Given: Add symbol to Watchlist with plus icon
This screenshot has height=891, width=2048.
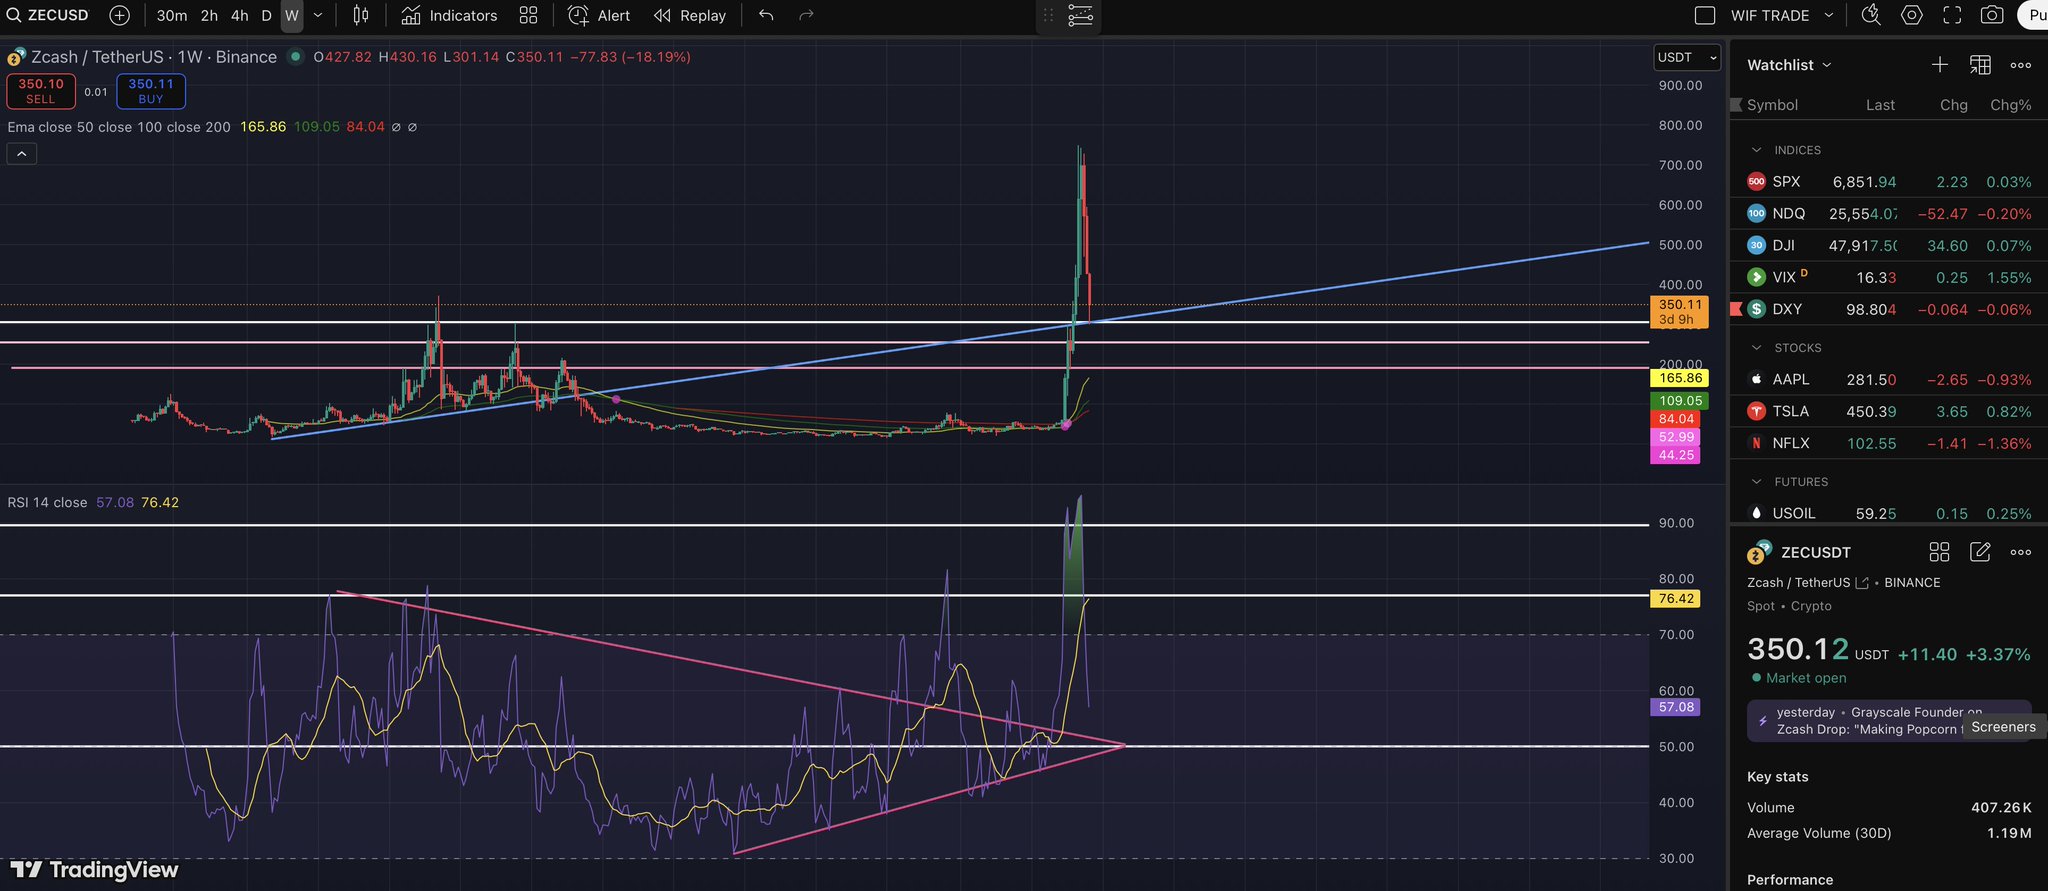Looking at the screenshot, I should 1939,65.
